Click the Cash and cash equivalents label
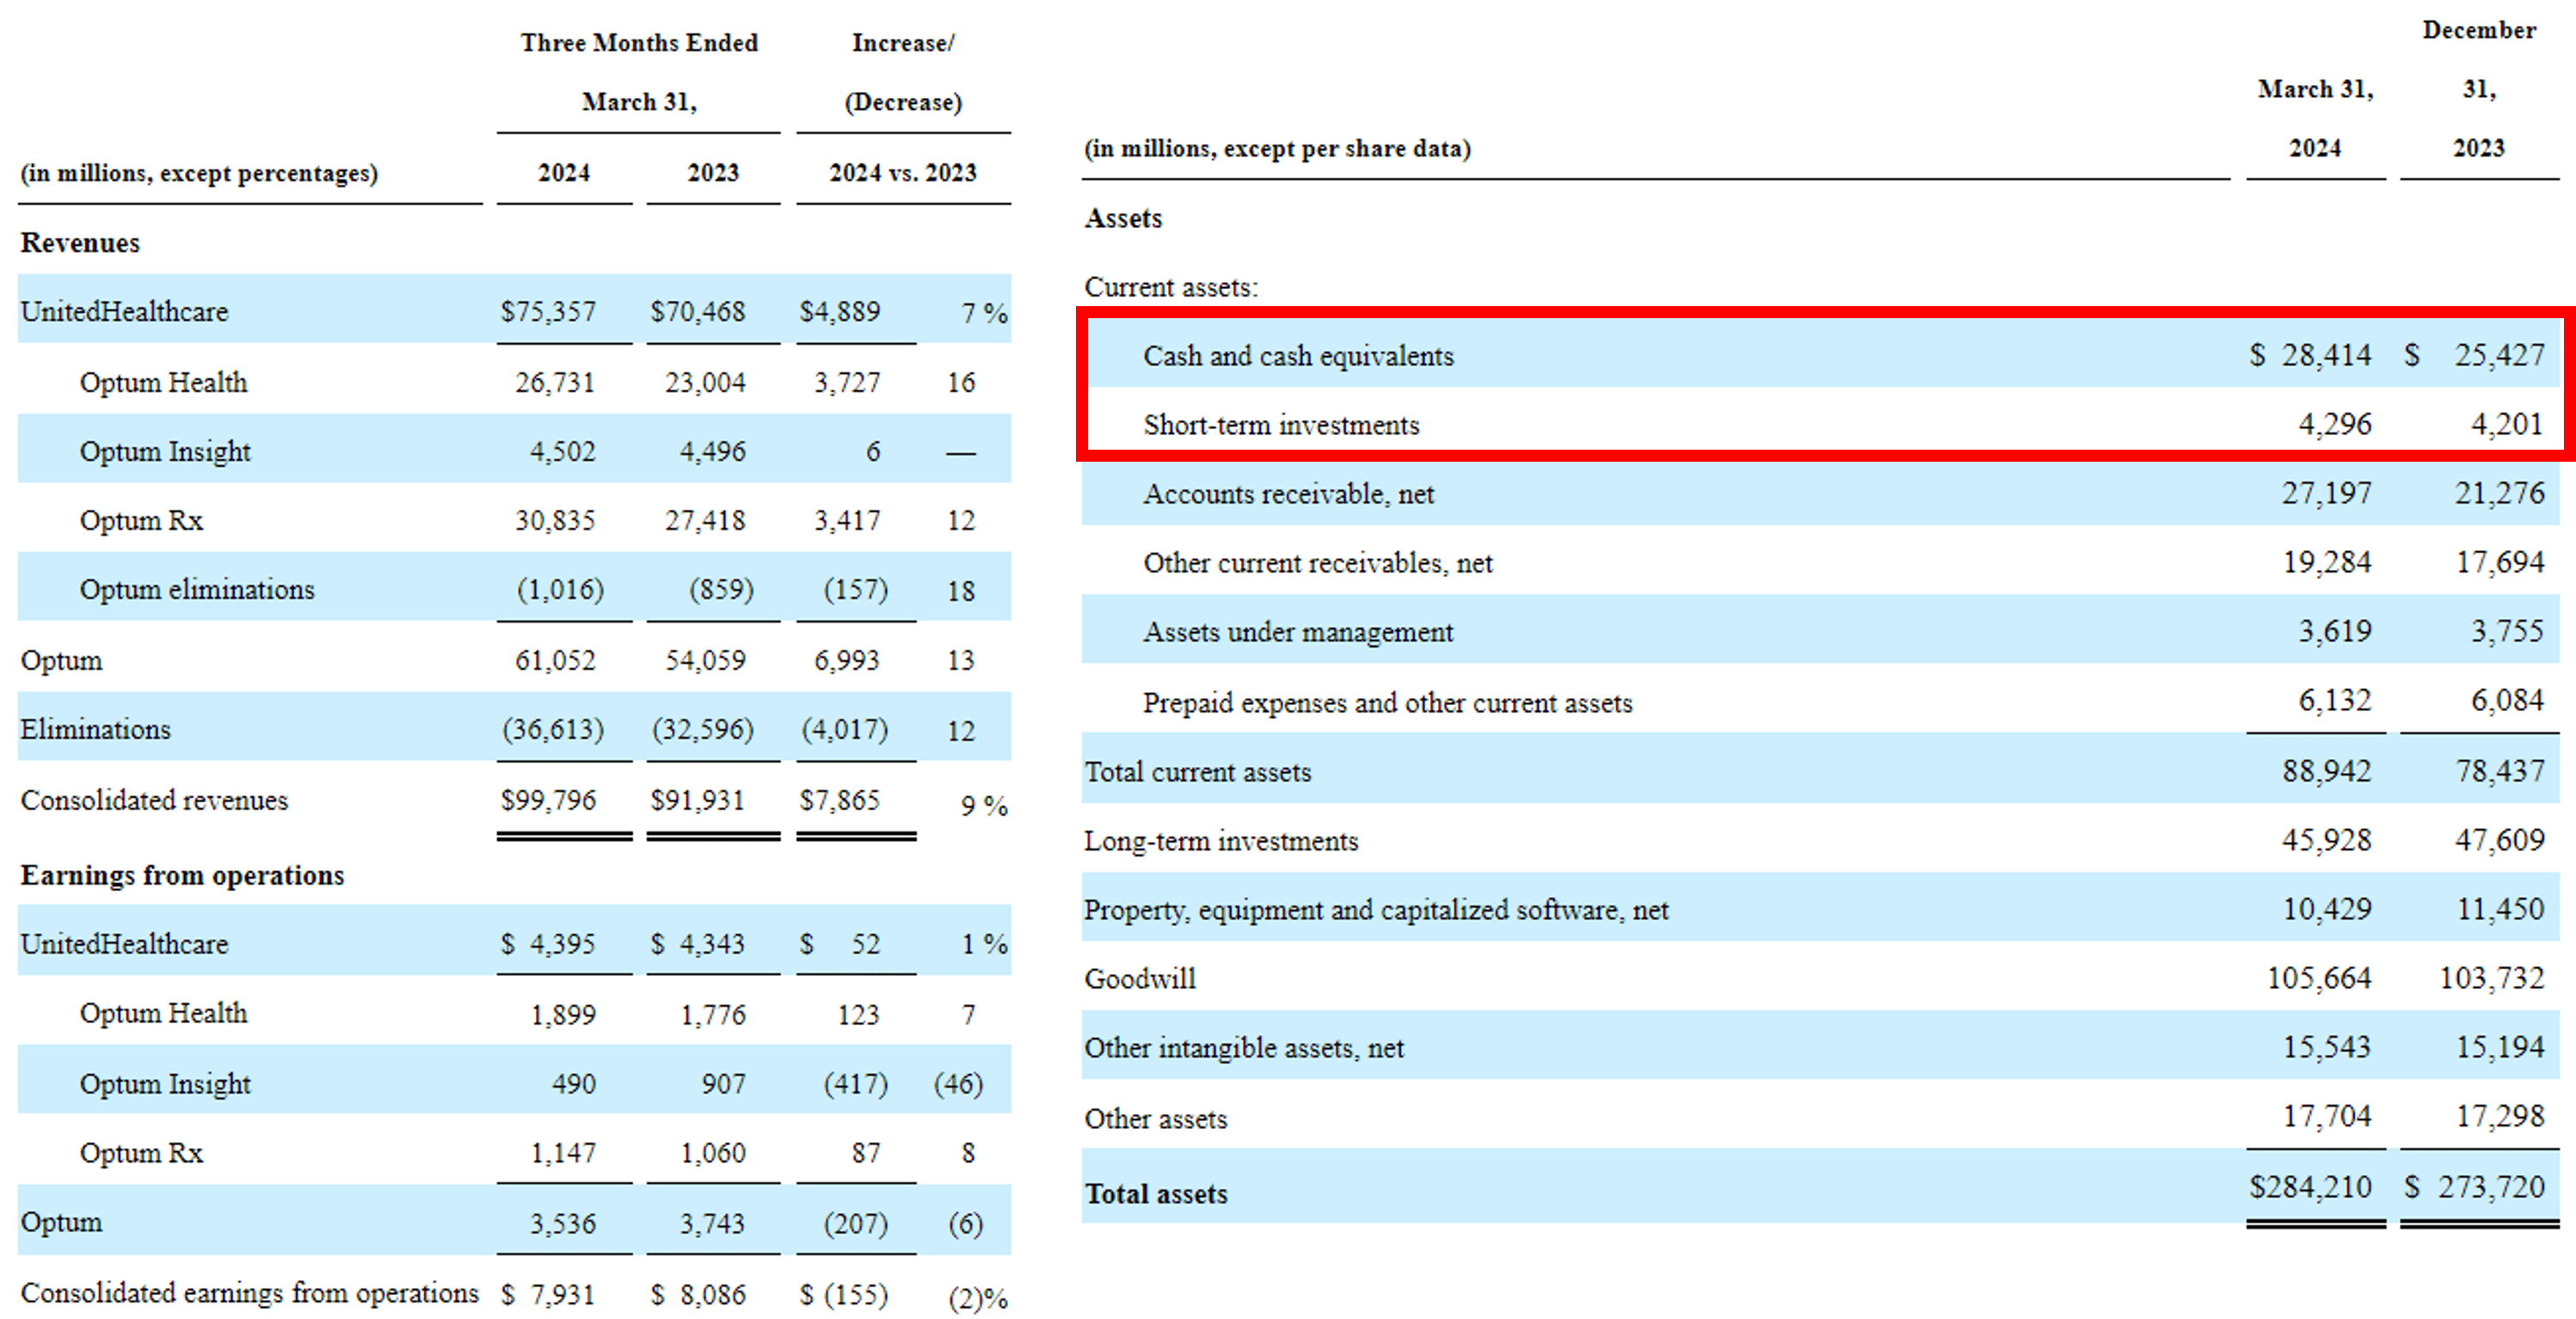The width and height of the screenshot is (2576, 1319). [1298, 356]
